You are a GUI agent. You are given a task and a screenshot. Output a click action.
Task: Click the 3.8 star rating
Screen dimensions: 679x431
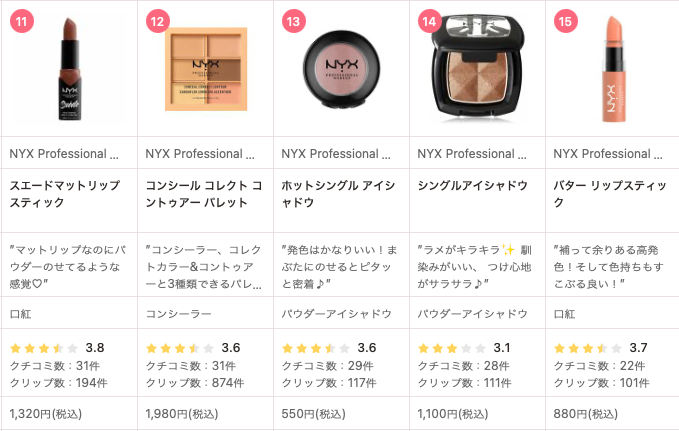(57, 348)
